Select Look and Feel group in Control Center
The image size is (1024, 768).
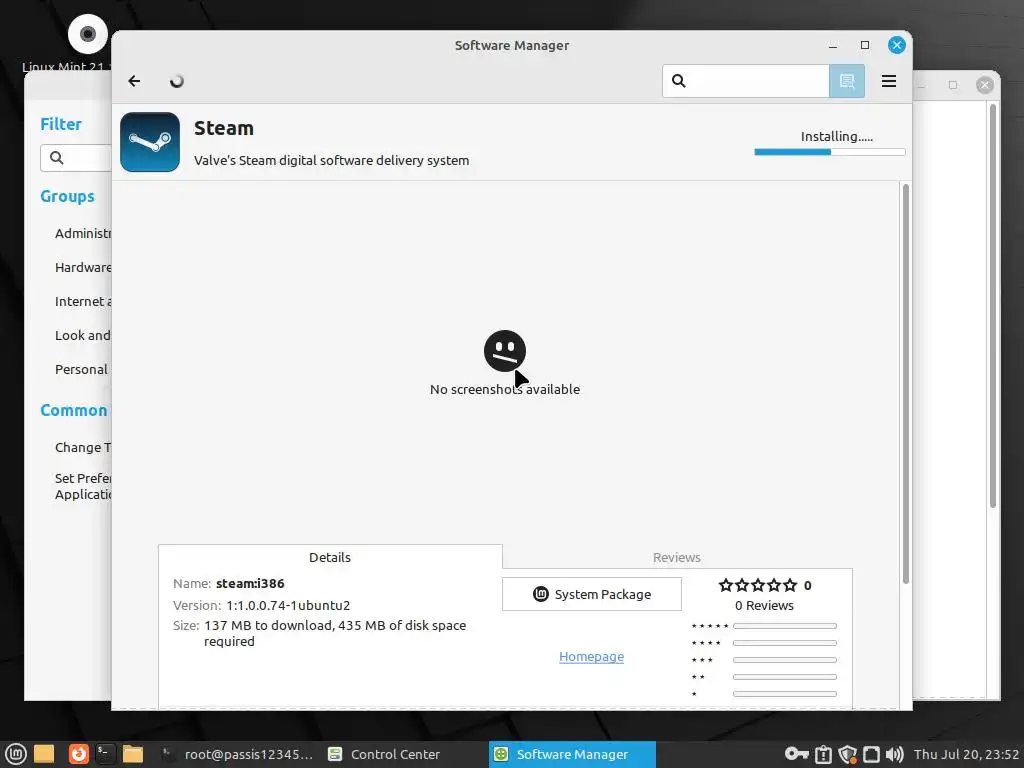[x=83, y=335]
